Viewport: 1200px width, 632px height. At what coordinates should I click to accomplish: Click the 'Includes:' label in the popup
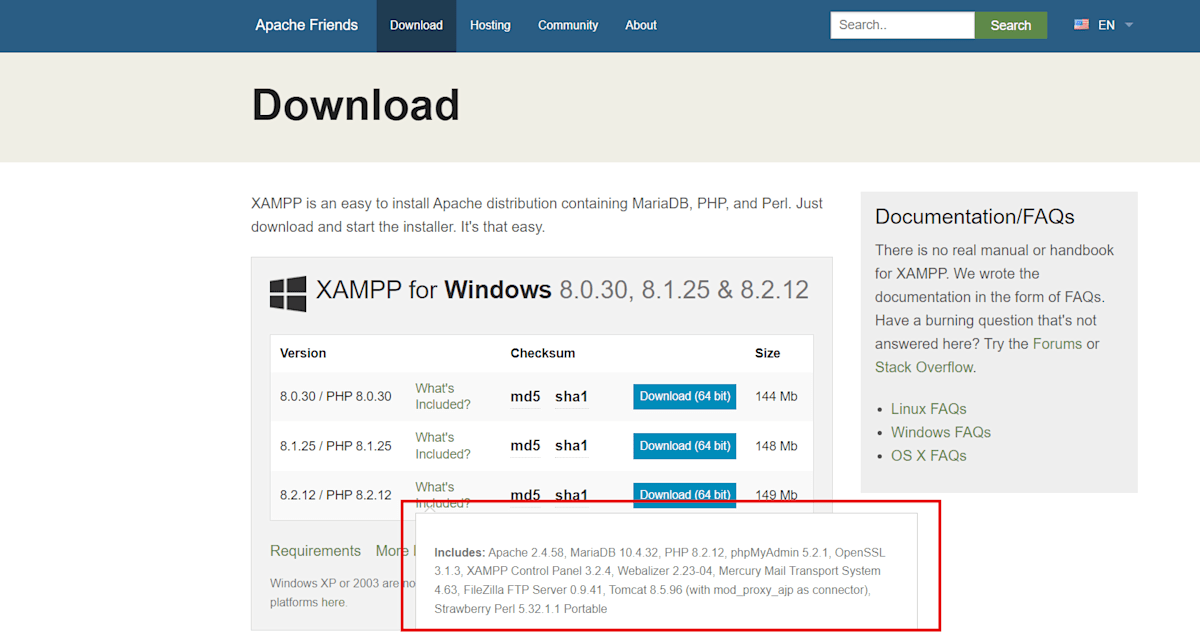(x=459, y=552)
